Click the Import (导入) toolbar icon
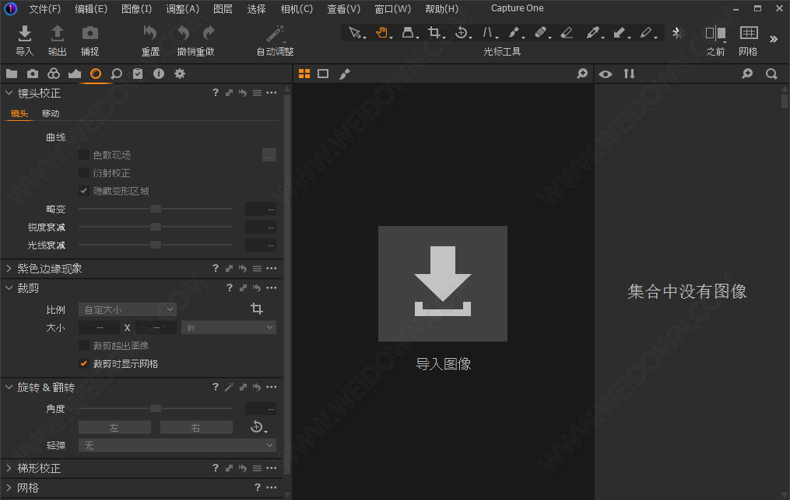Image resolution: width=790 pixels, height=500 pixels. coord(24,33)
